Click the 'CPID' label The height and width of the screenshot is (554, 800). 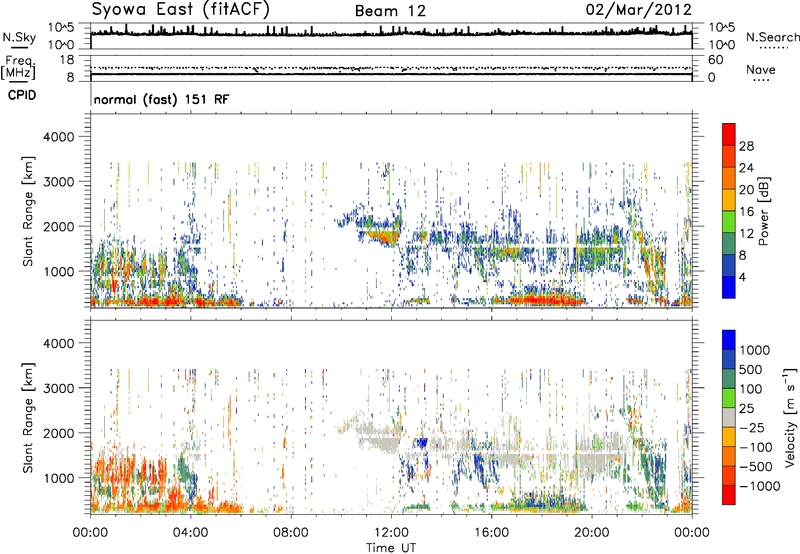tap(22, 95)
